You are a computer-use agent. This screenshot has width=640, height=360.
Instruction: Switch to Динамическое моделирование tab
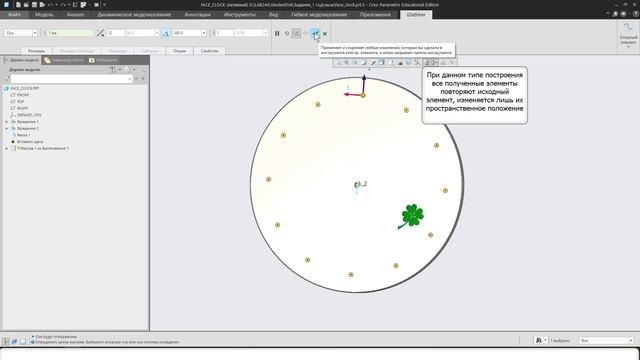[134, 14]
